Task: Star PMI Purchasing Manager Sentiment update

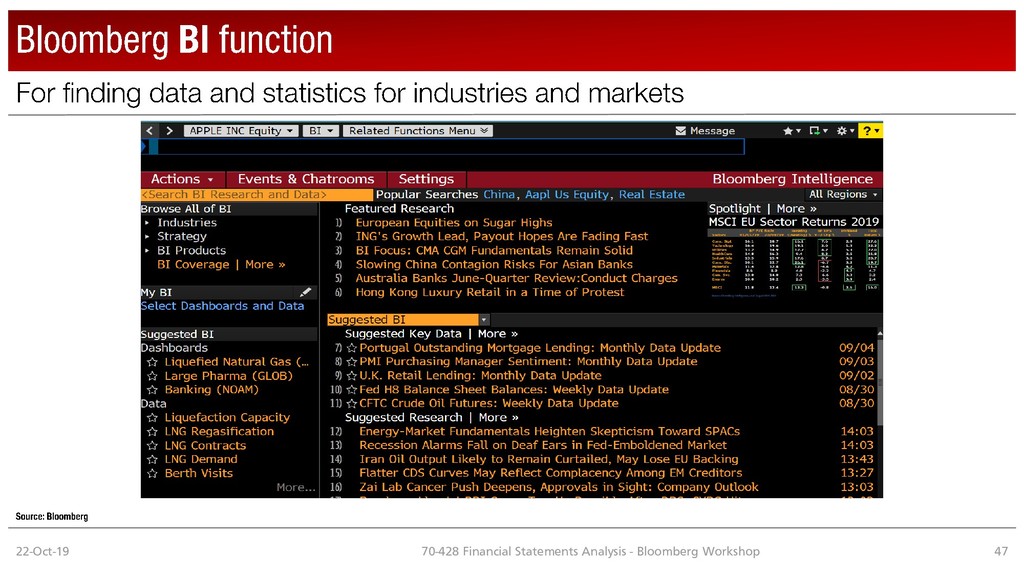Action: [351, 362]
